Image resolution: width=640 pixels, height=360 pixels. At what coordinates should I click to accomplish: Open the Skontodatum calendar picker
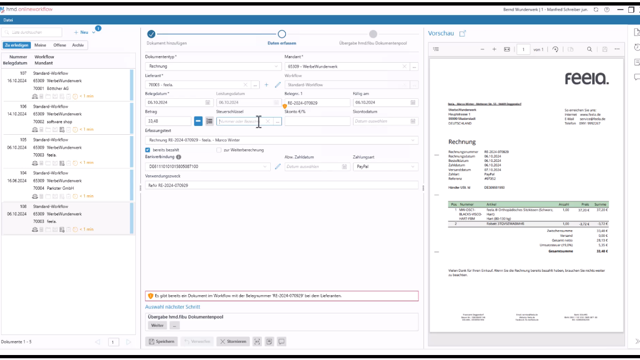pos(413,121)
